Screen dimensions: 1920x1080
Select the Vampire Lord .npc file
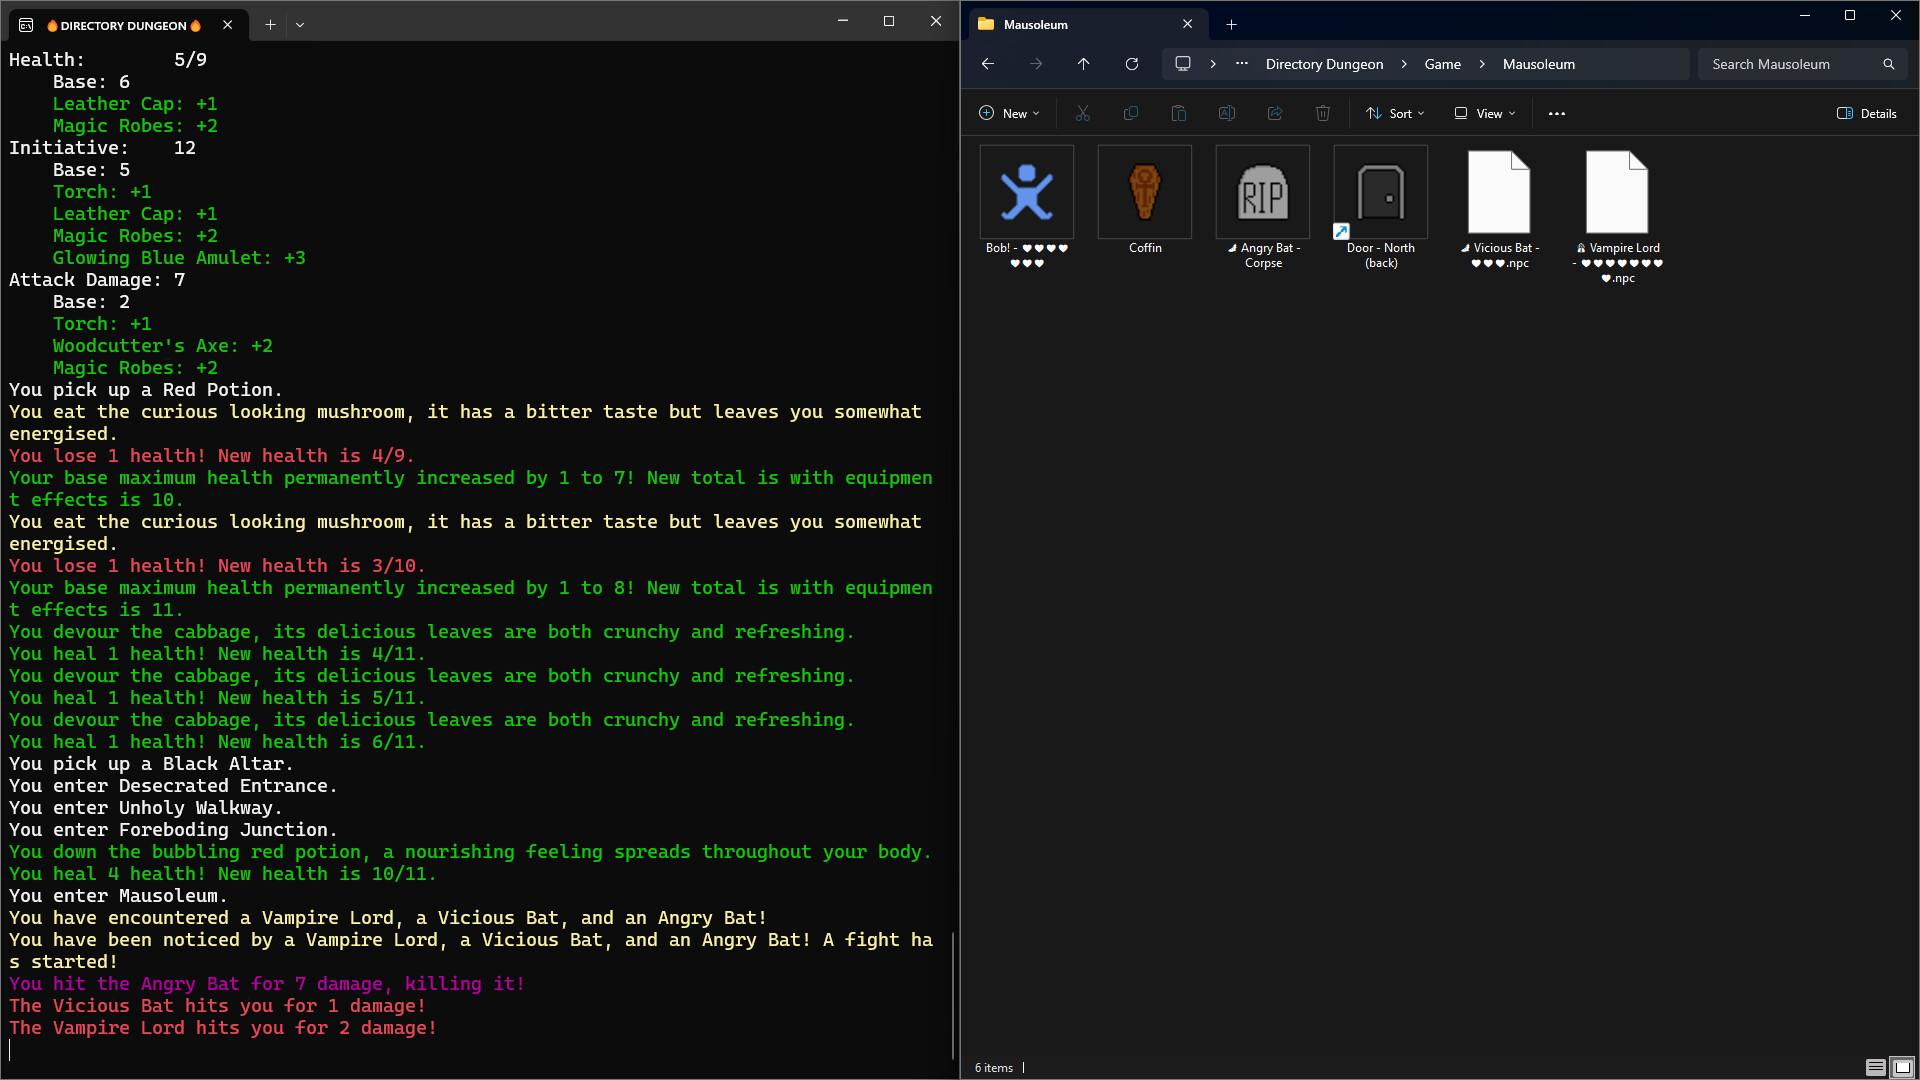point(1617,192)
